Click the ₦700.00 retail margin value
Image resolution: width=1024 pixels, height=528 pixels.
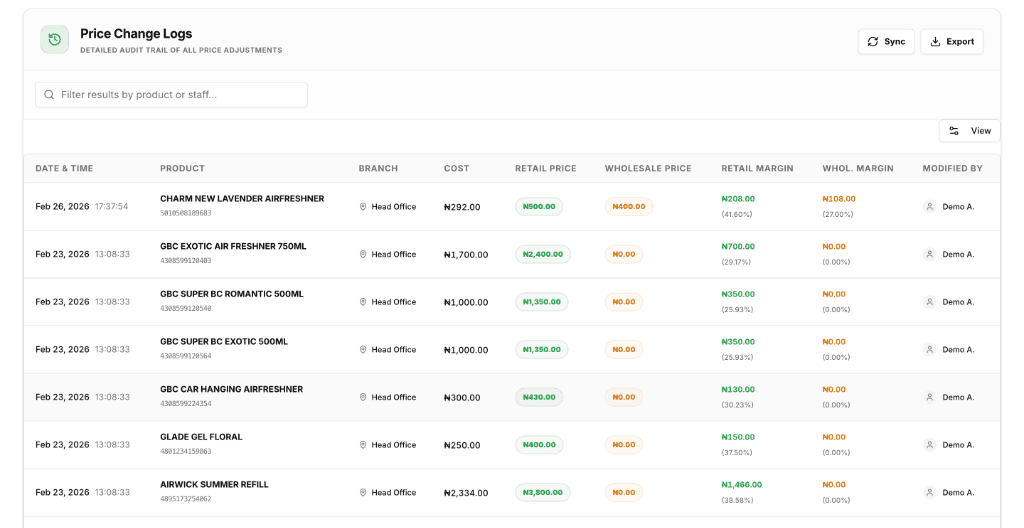738,246
